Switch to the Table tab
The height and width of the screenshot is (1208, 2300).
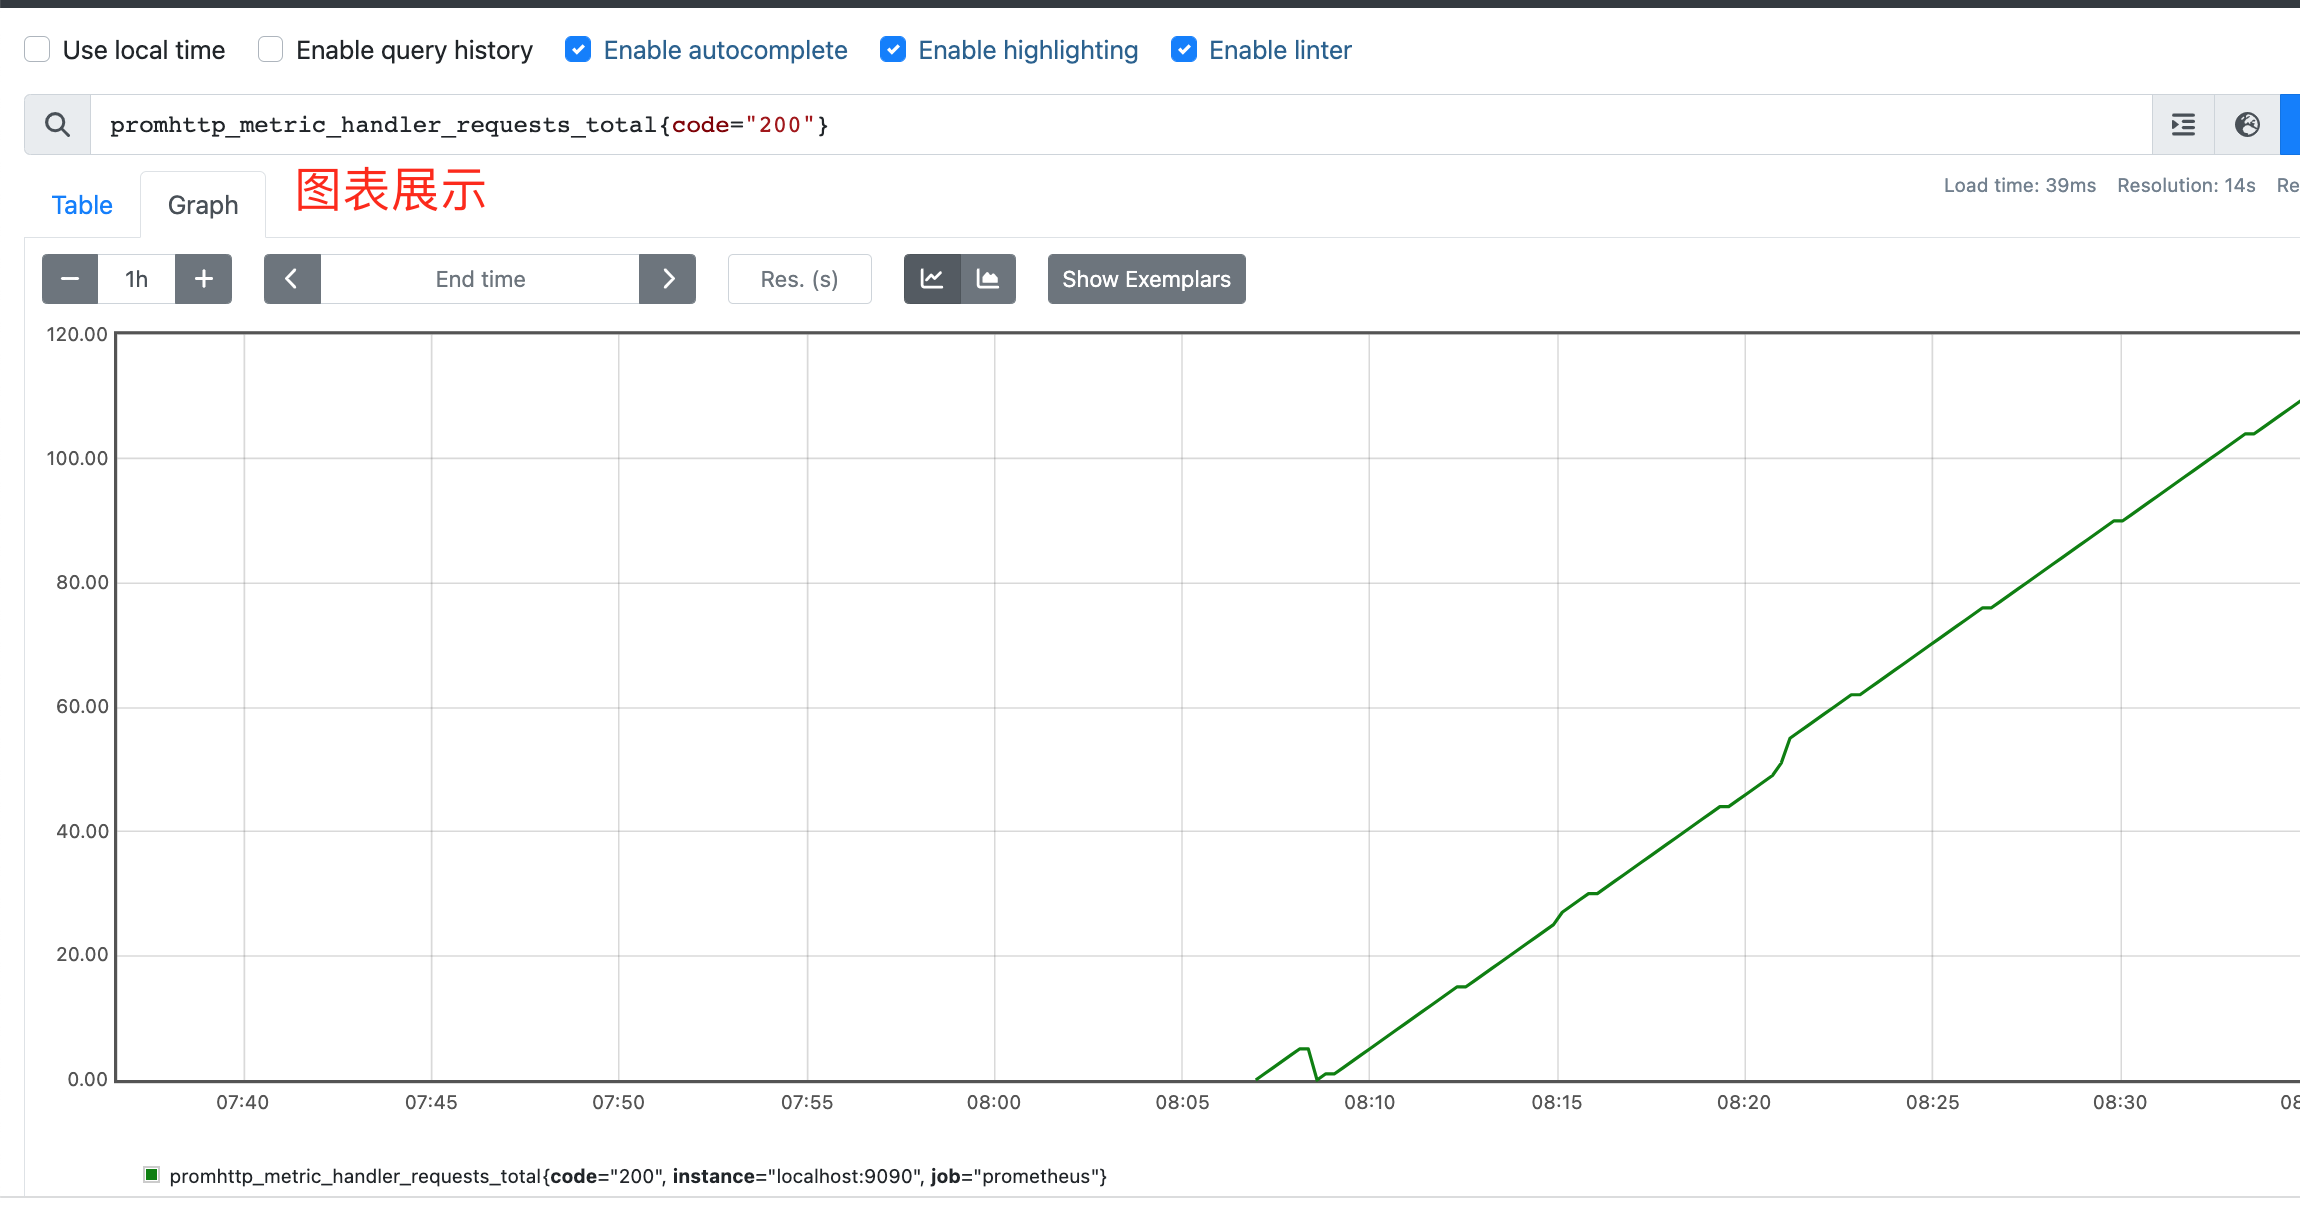[x=82, y=205]
